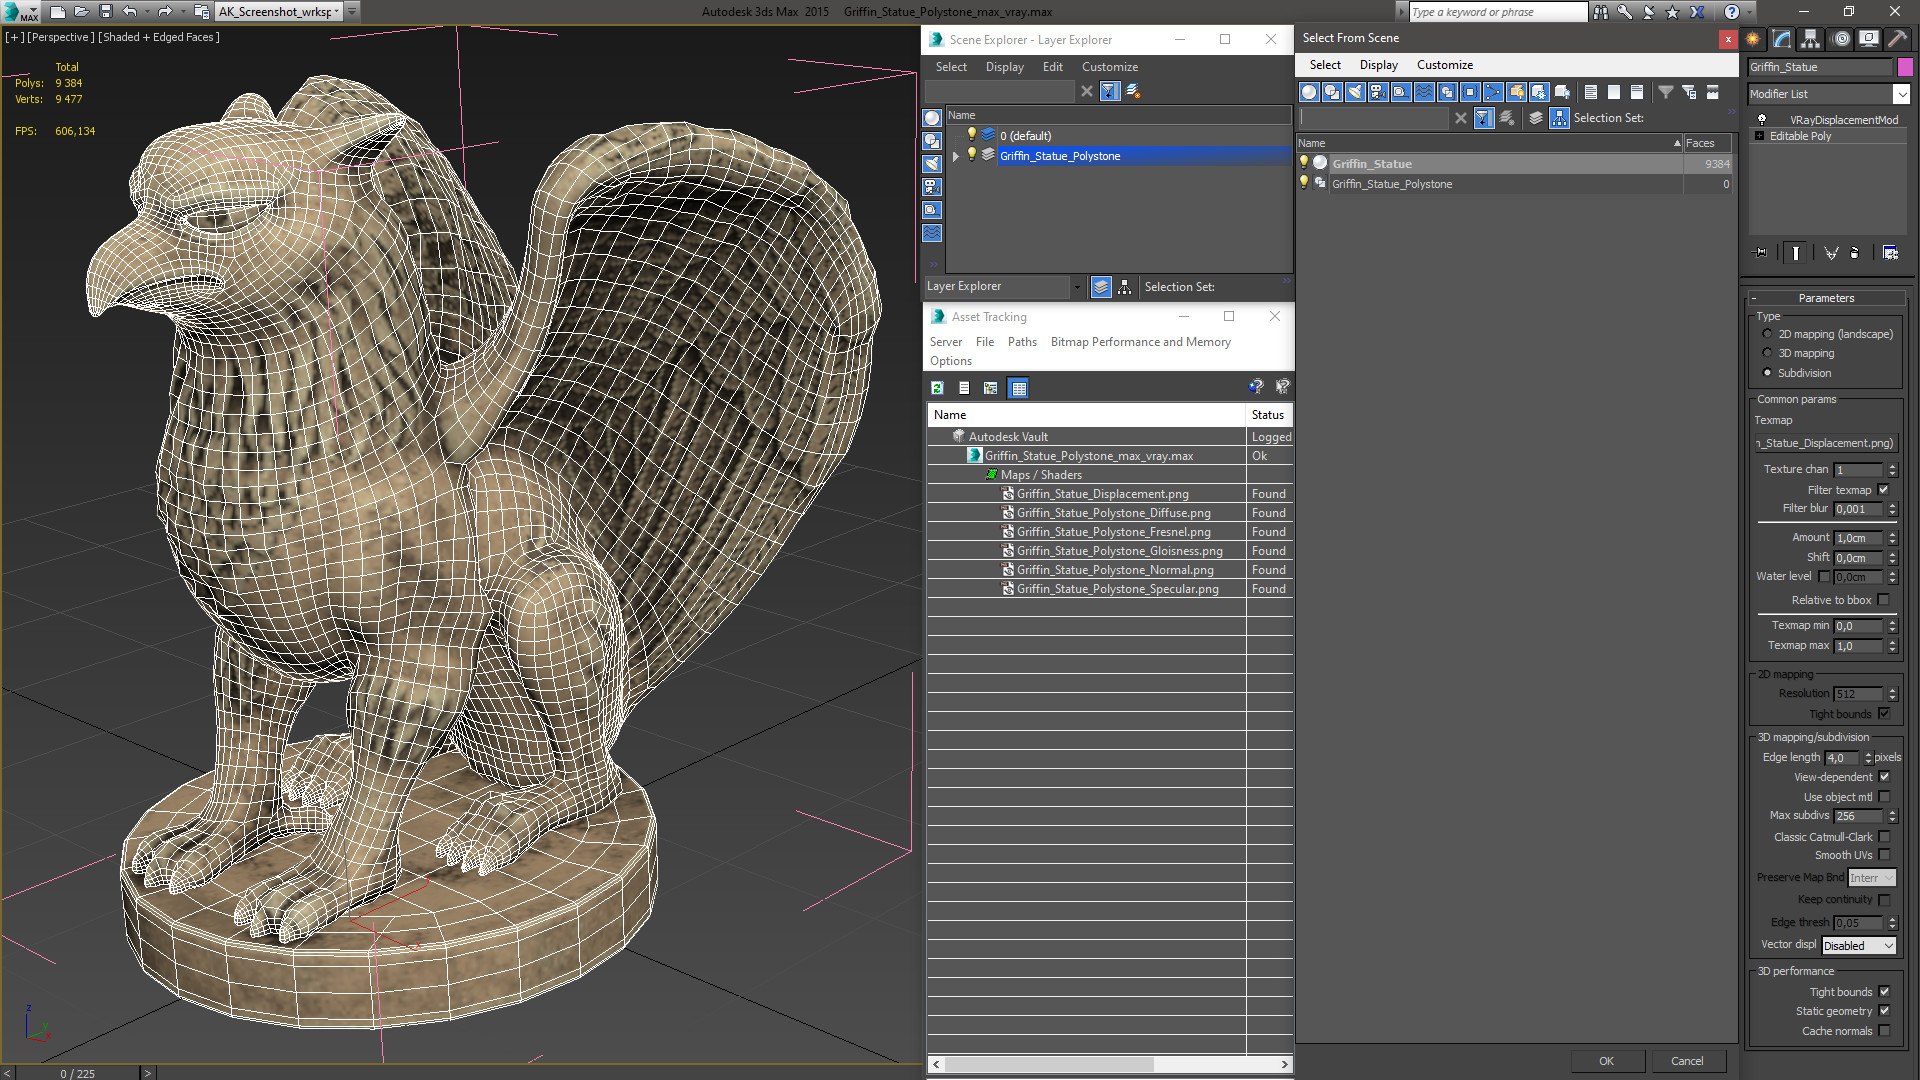Expand the Editable Poly modifier entry
1920x1080 pixels.
(1760, 136)
